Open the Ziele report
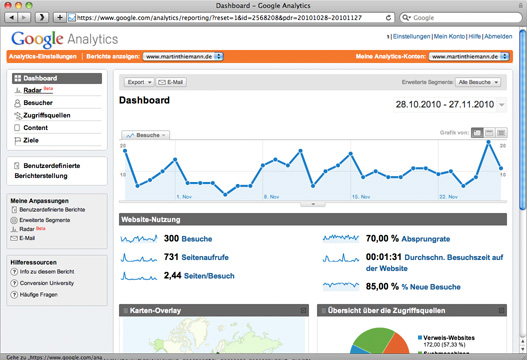 coord(31,141)
